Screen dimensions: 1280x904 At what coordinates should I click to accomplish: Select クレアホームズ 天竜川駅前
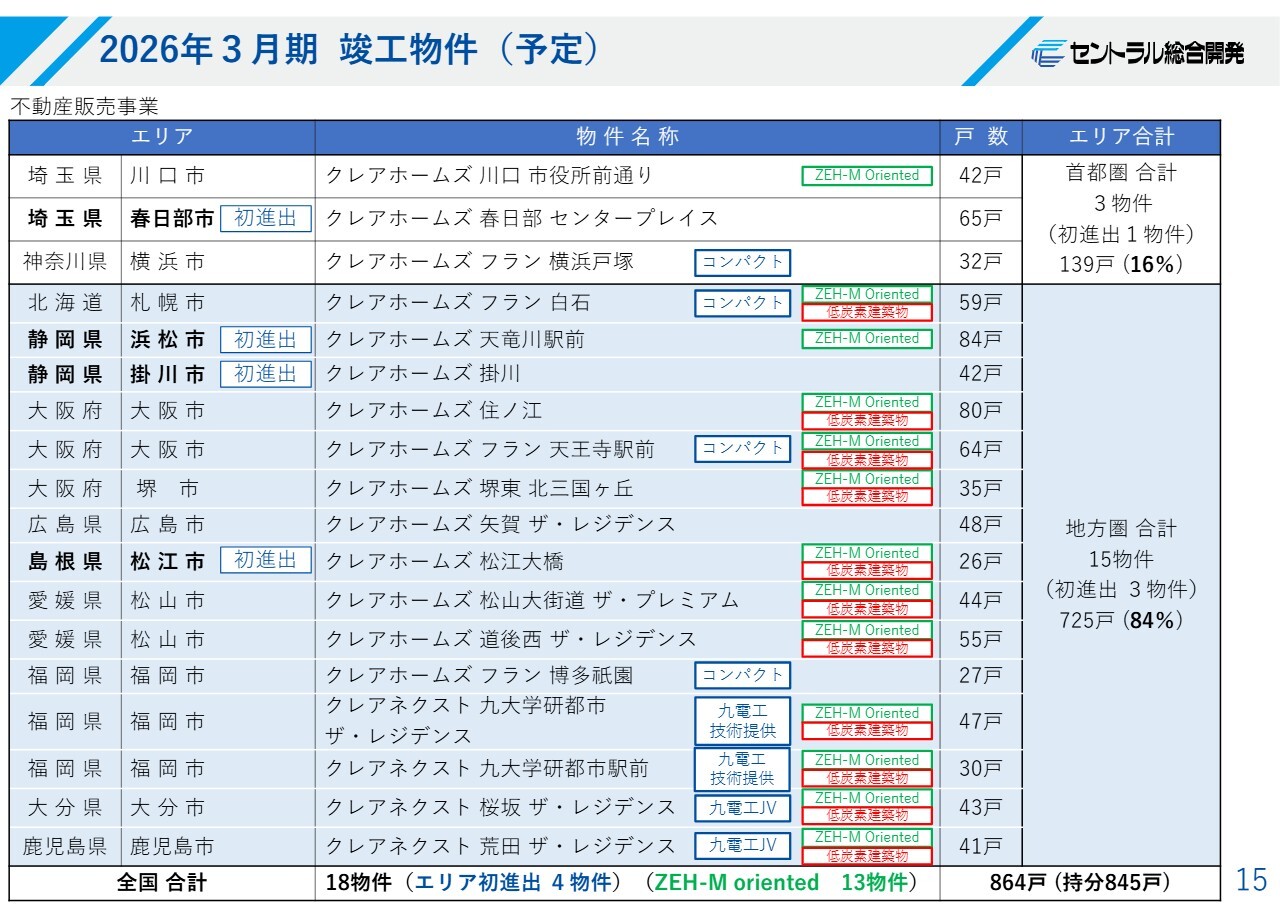[x=455, y=340]
